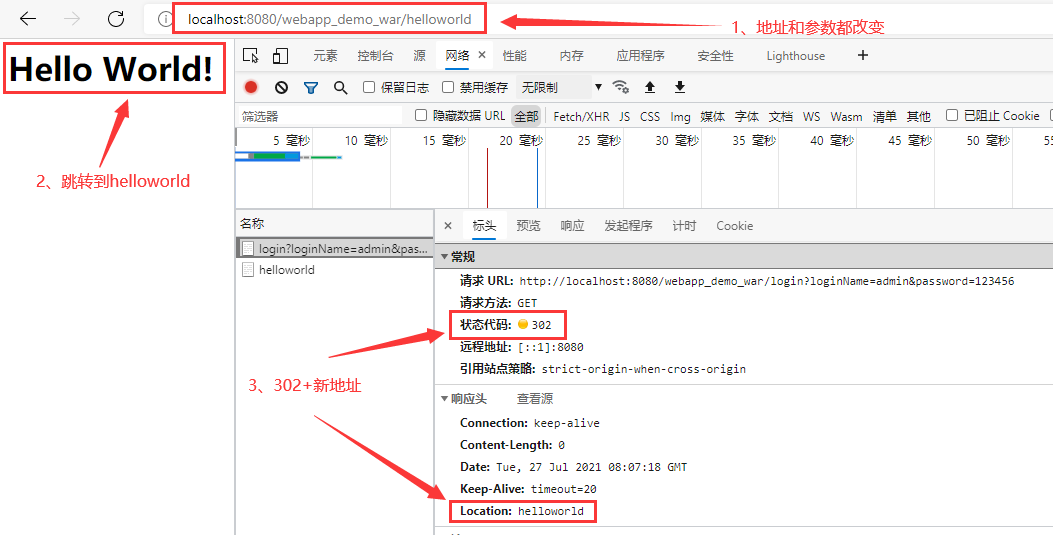Click the forward navigation arrow
1053x535 pixels.
point(72,19)
